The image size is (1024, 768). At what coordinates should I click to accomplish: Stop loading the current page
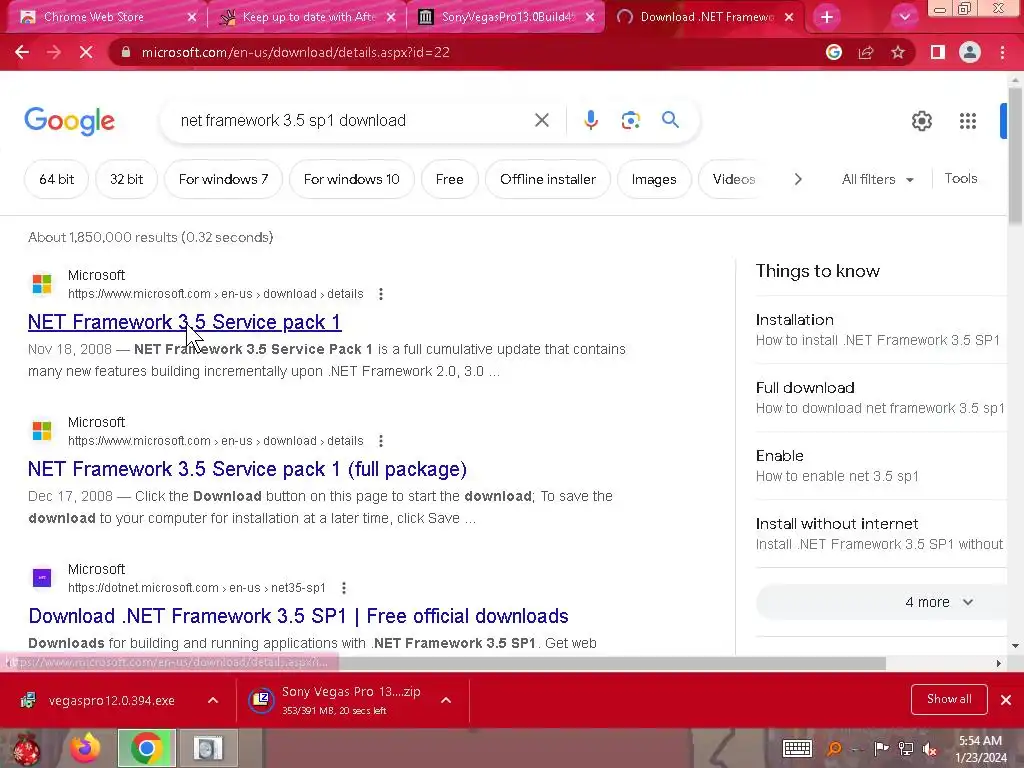(x=86, y=52)
